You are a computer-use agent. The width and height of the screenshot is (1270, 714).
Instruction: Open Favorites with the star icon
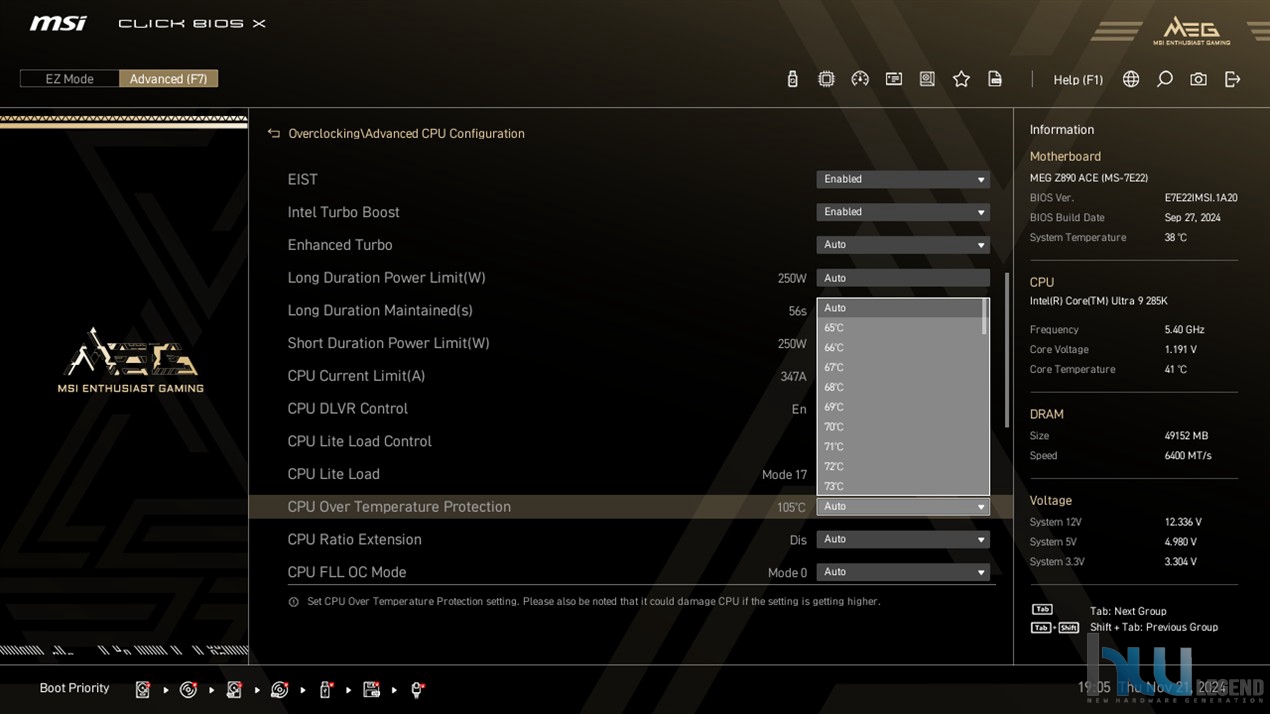[961, 79]
